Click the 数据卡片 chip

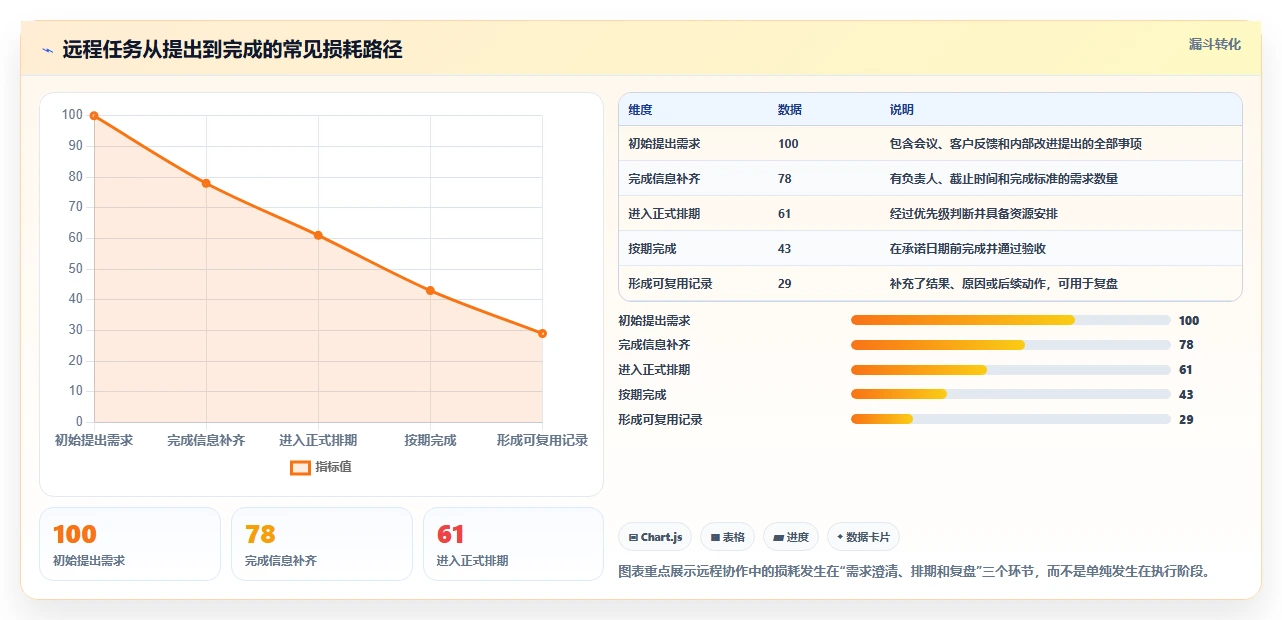[863, 537]
